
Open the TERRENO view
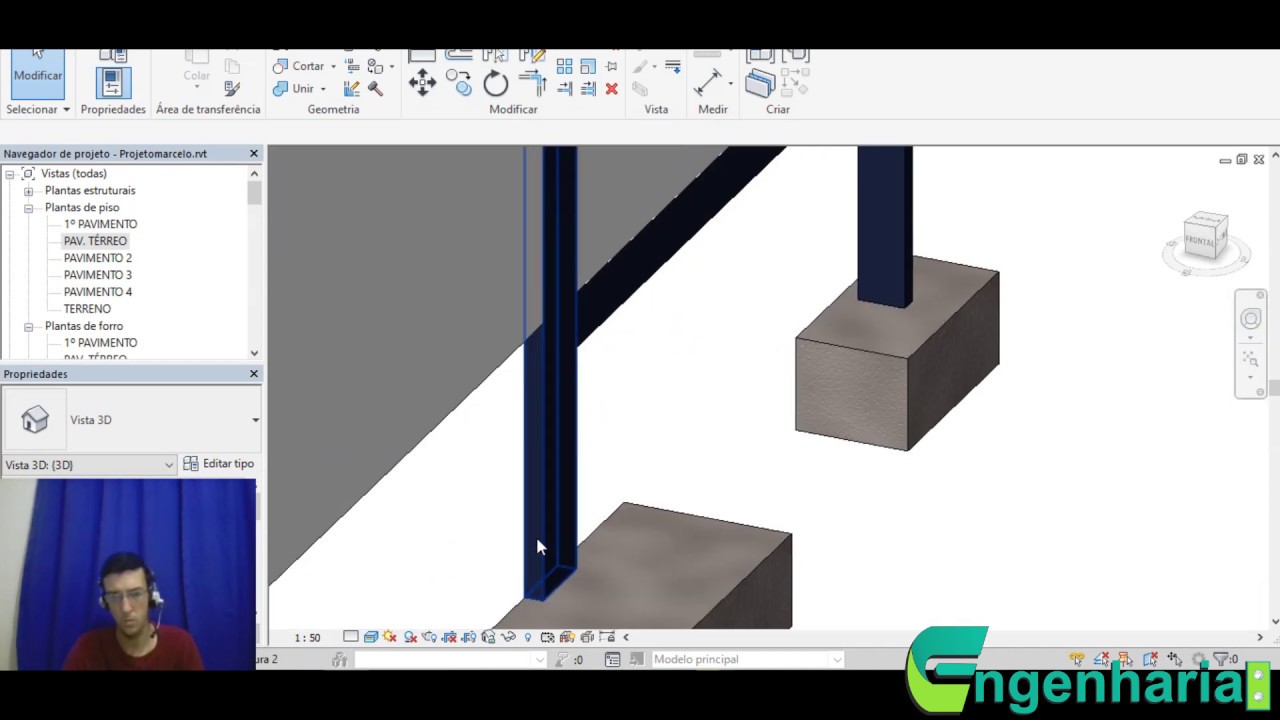[x=87, y=309]
